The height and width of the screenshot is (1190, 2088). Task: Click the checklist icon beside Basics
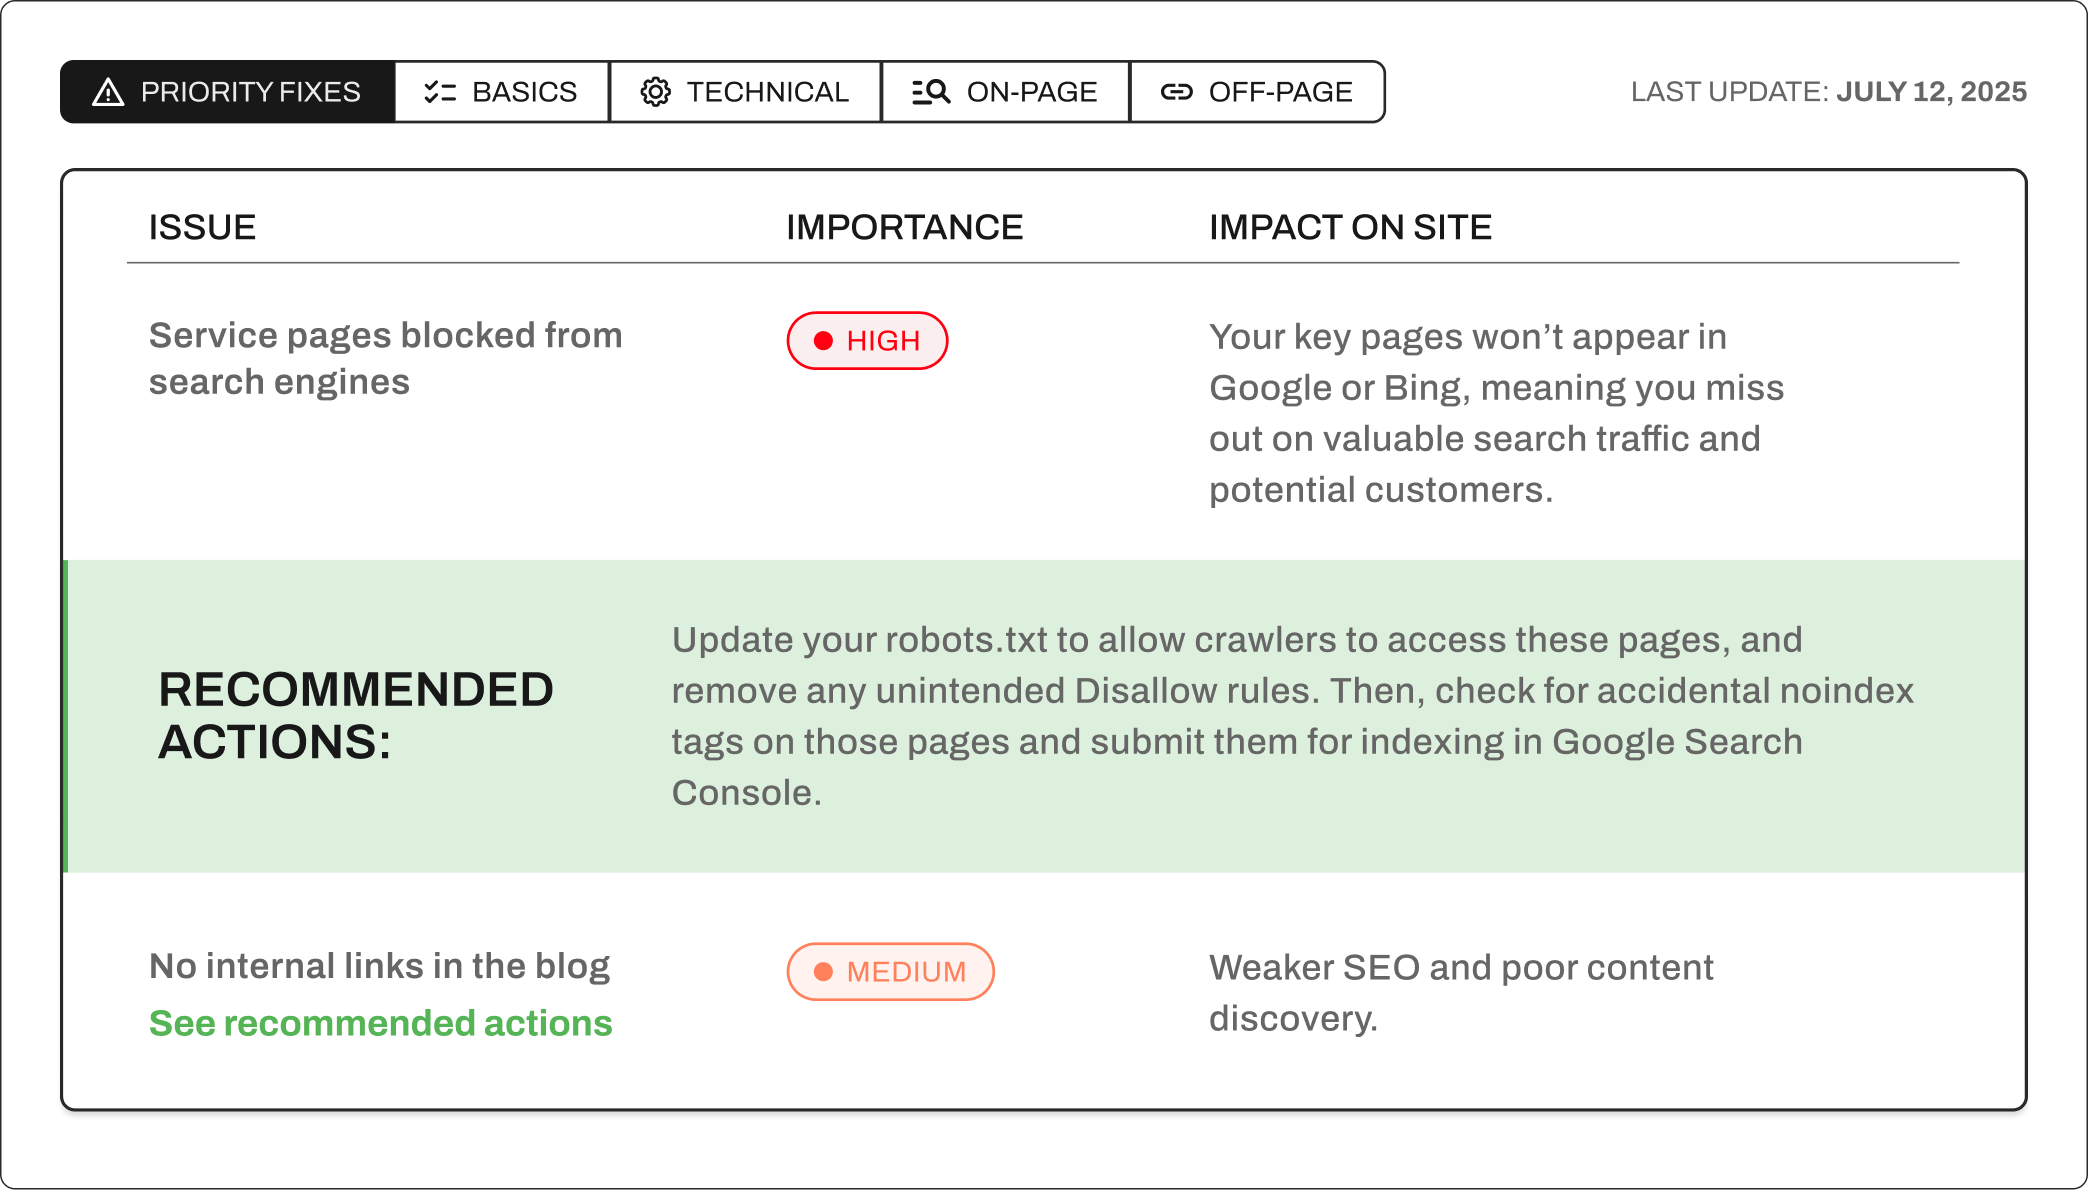coord(440,92)
